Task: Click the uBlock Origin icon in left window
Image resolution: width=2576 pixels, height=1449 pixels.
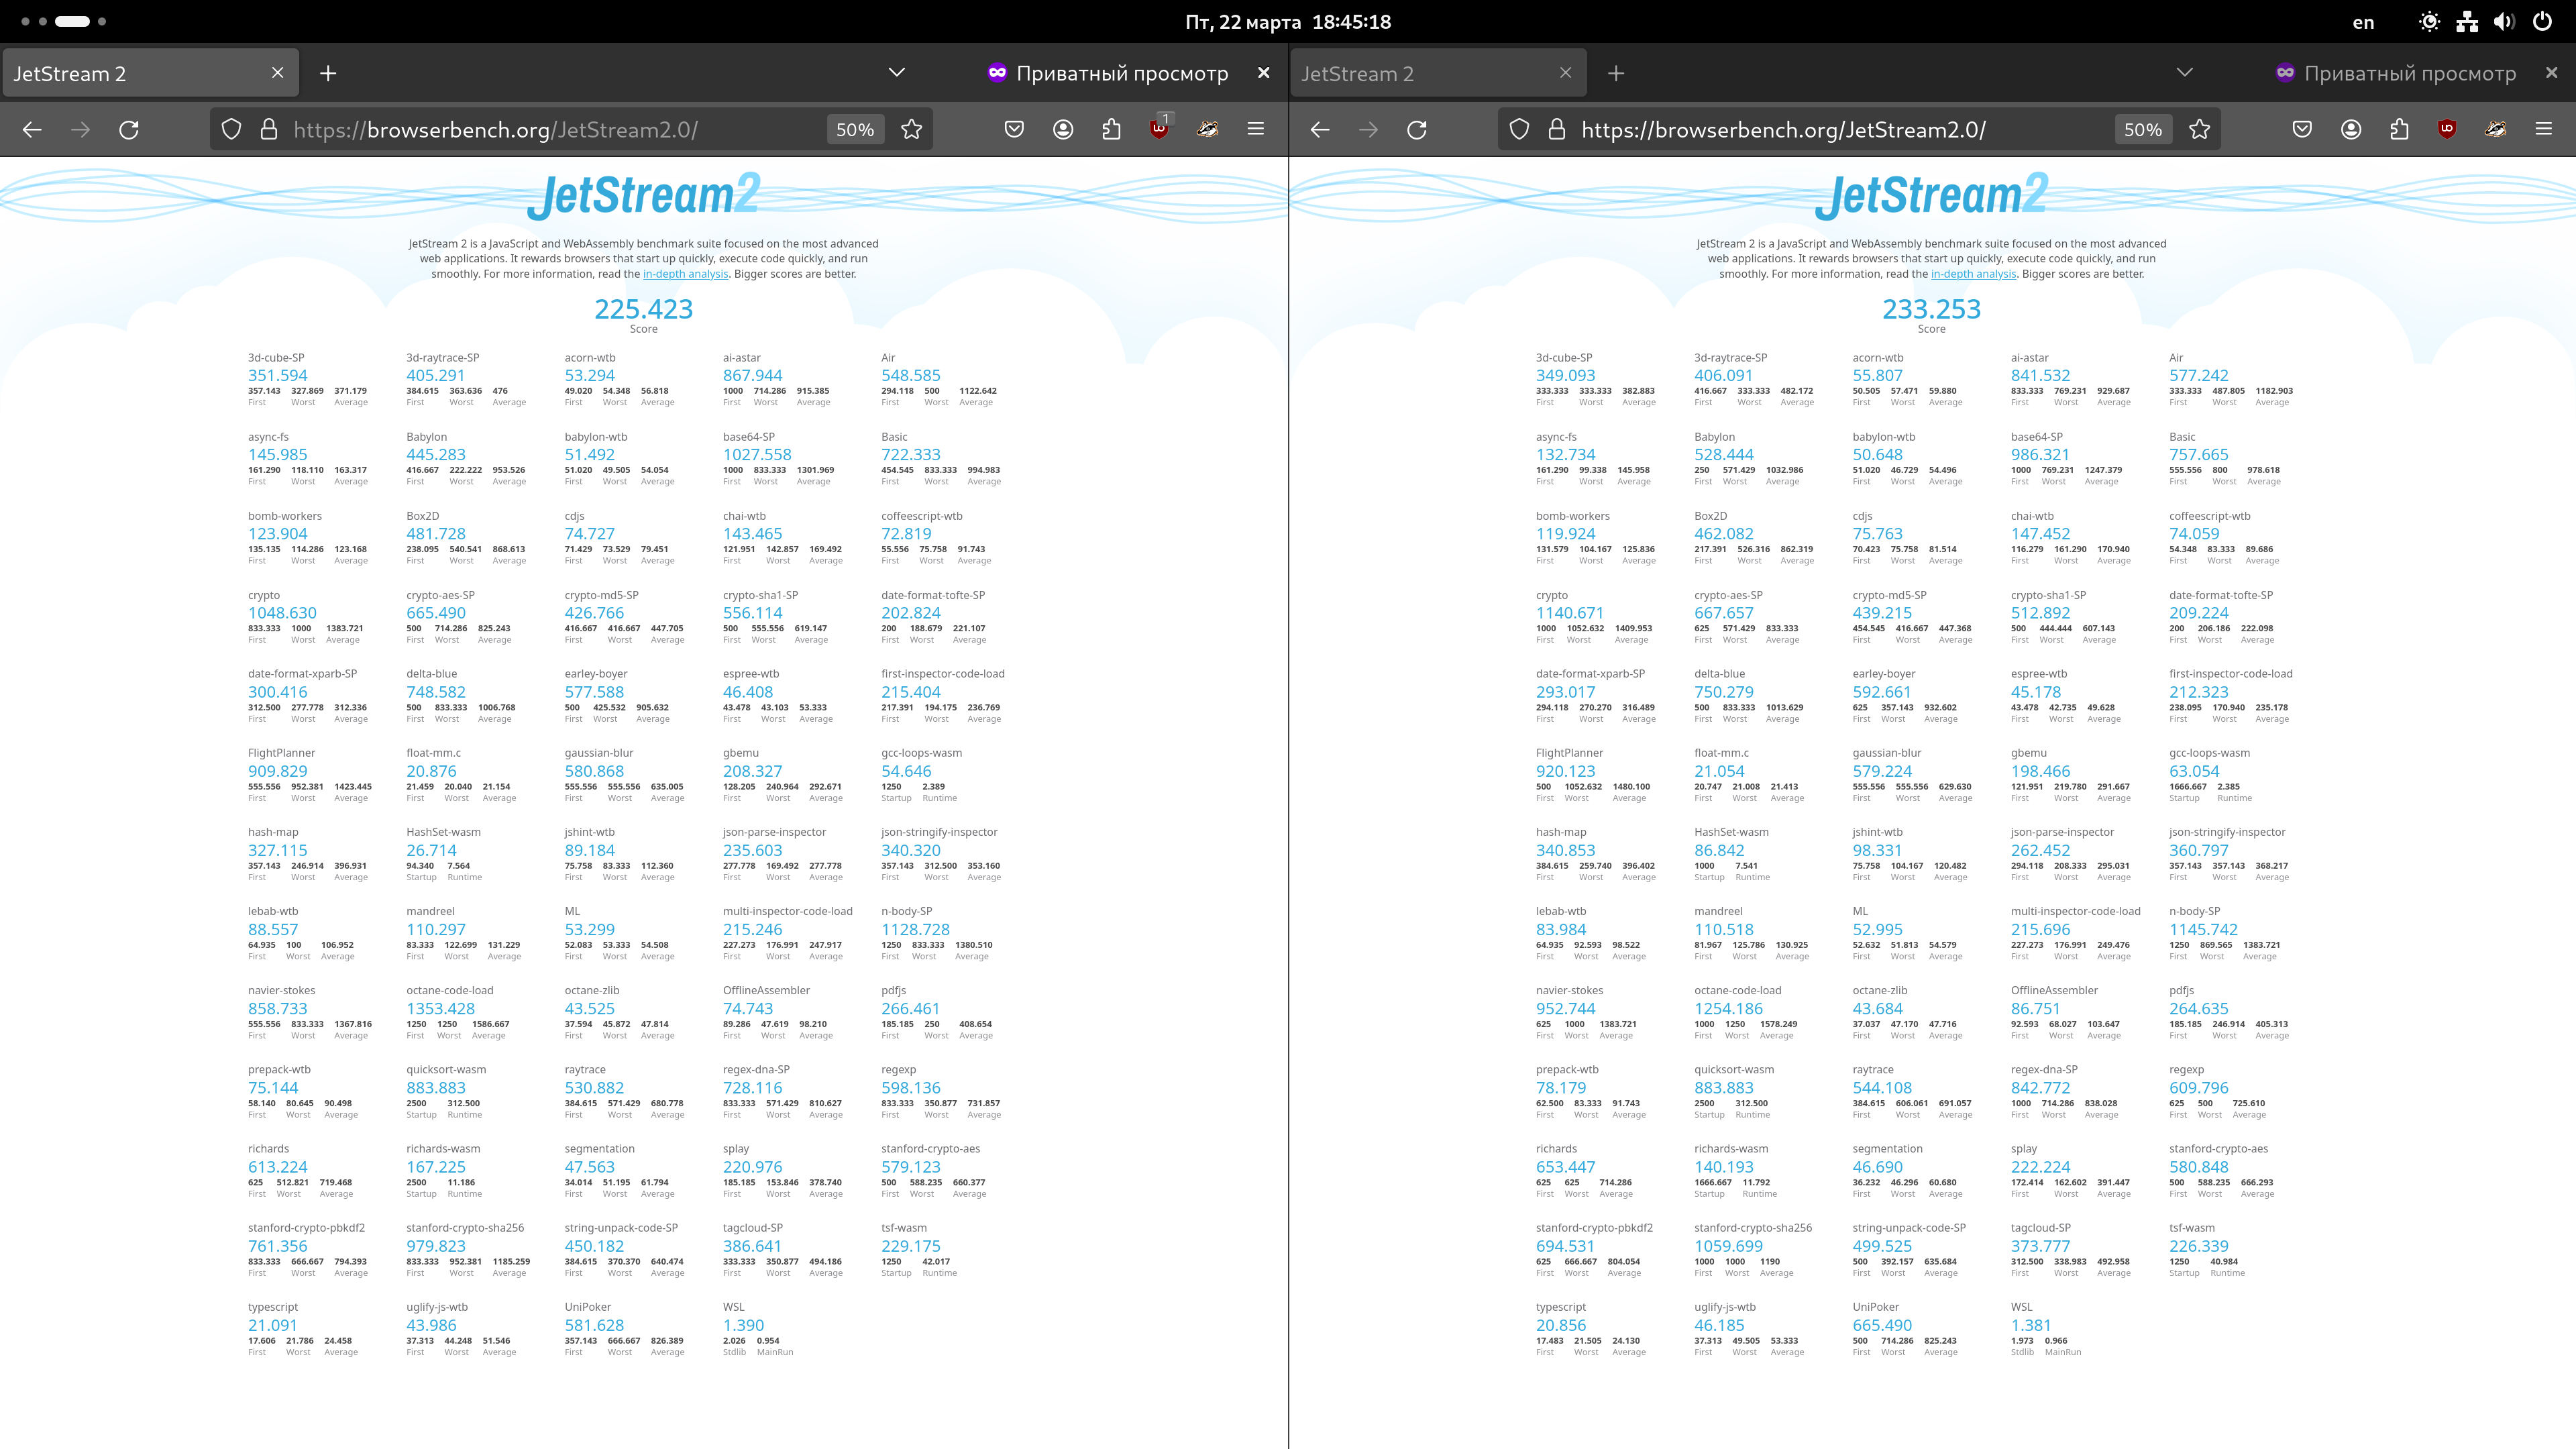Action: (x=1160, y=127)
